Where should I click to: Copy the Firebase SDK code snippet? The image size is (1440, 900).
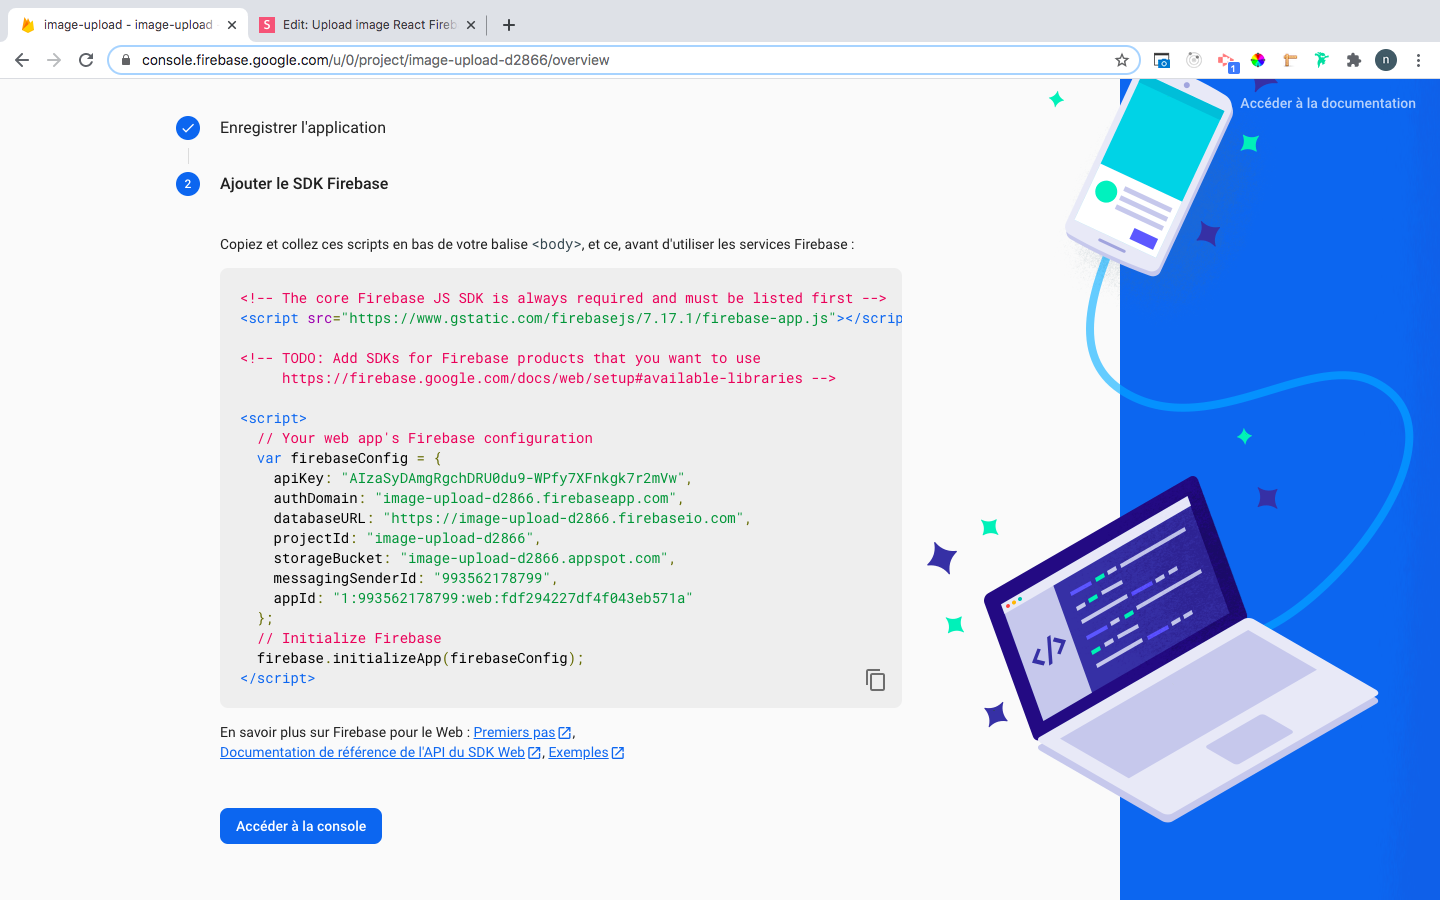click(x=875, y=680)
